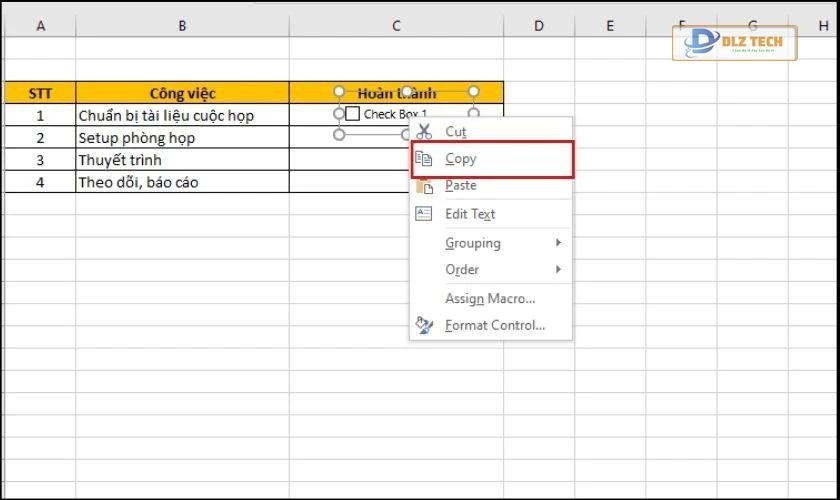
Task: Select the column D header
Action: click(538, 26)
